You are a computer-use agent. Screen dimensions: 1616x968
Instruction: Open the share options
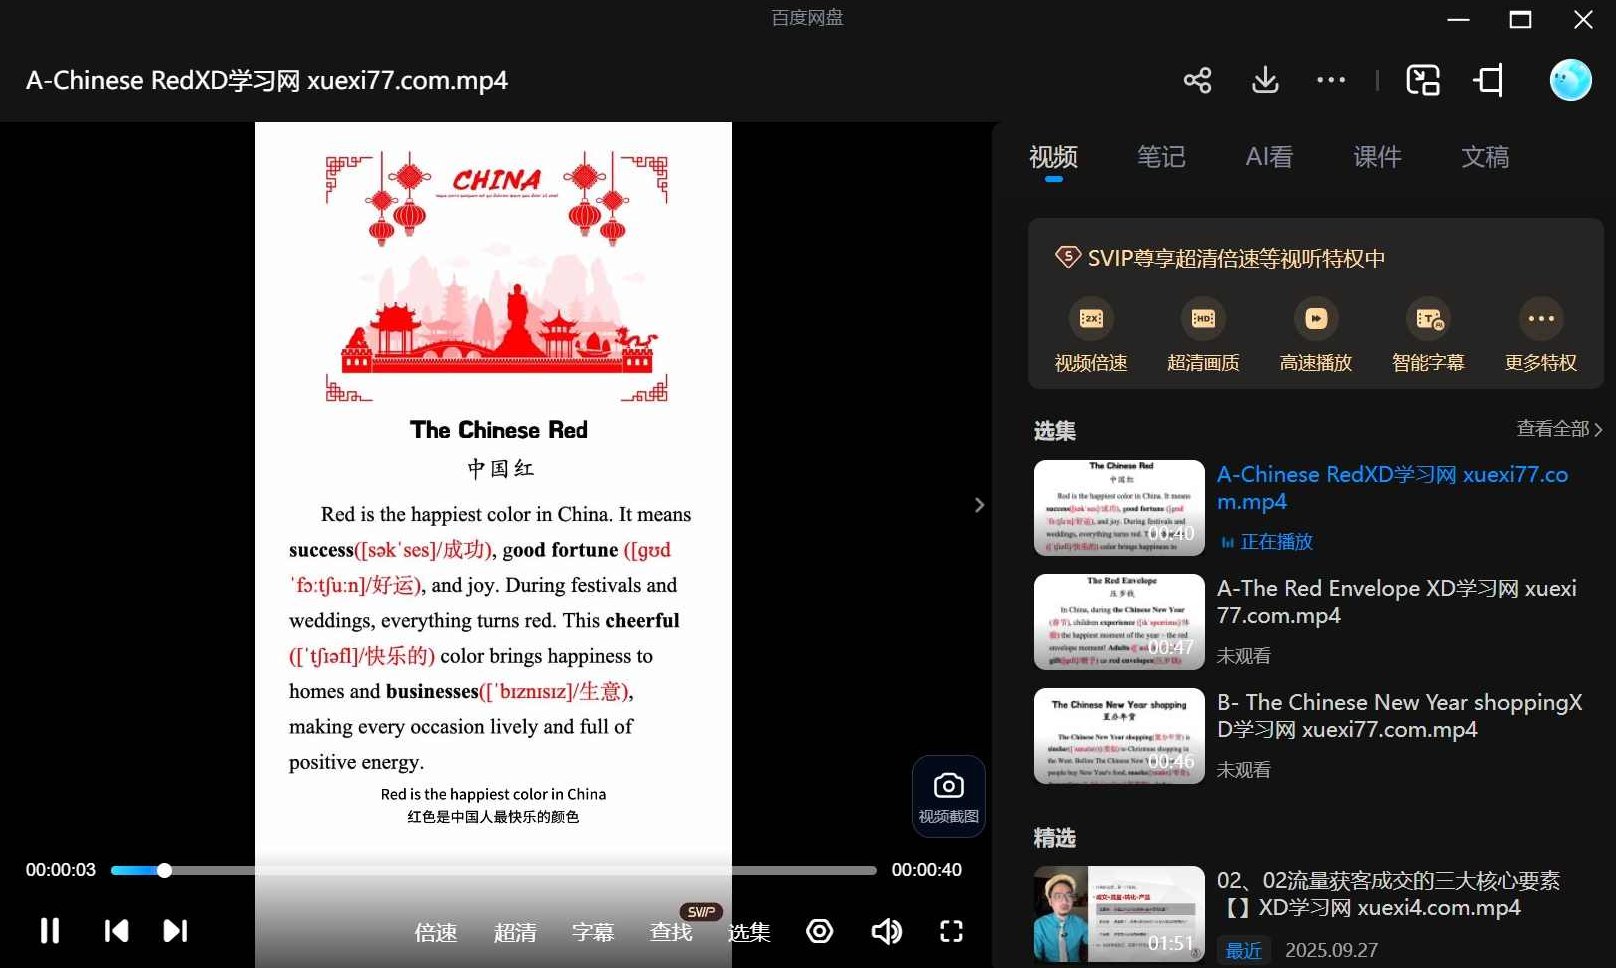coord(1197,80)
